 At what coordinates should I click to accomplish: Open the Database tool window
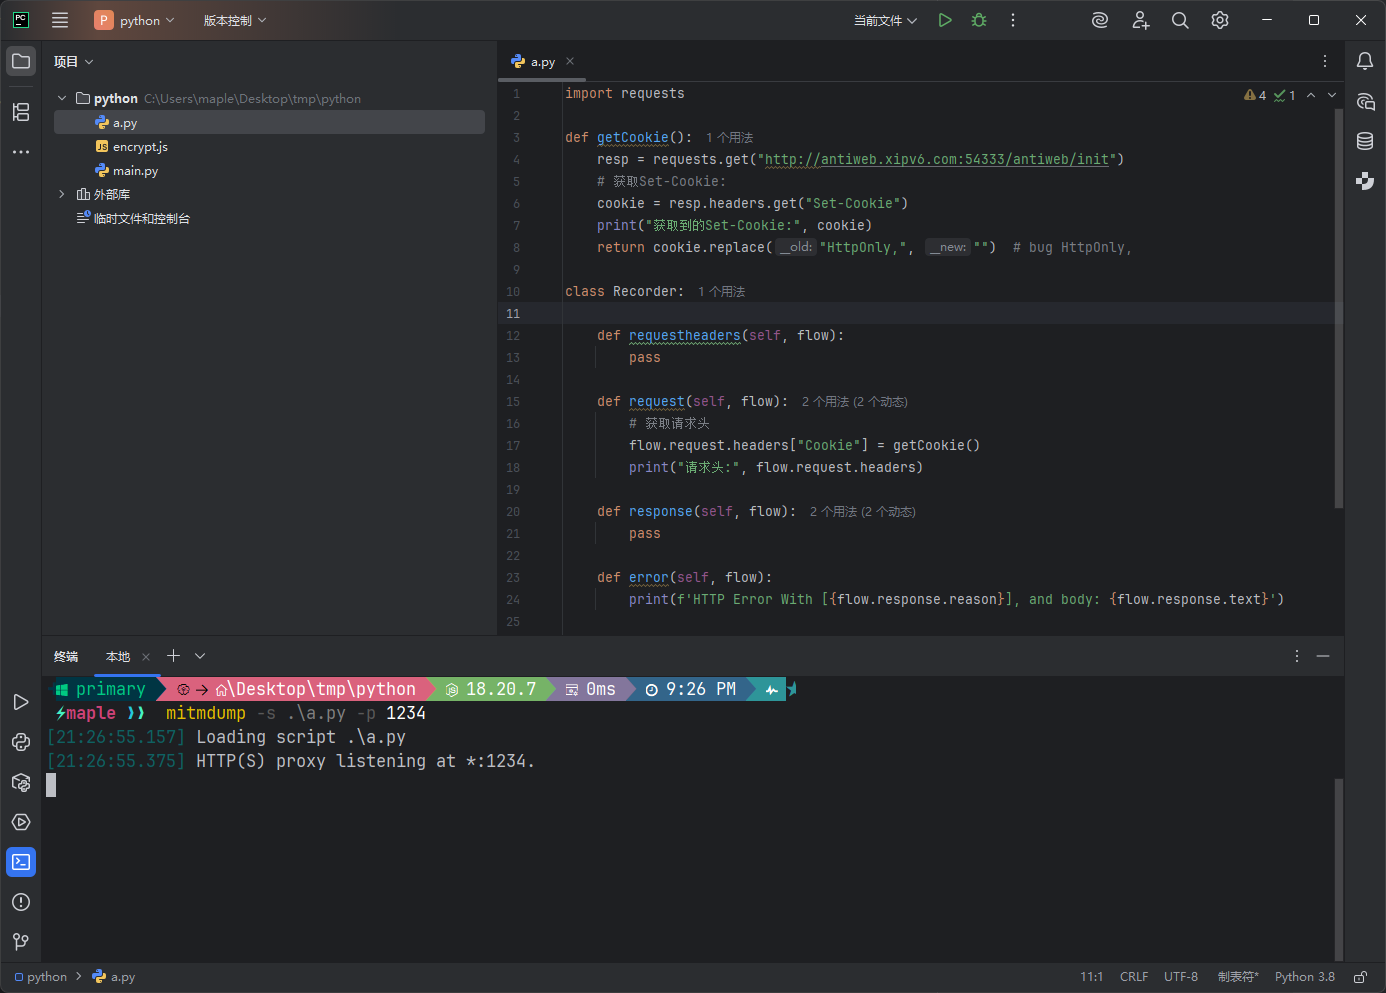click(x=1365, y=141)
